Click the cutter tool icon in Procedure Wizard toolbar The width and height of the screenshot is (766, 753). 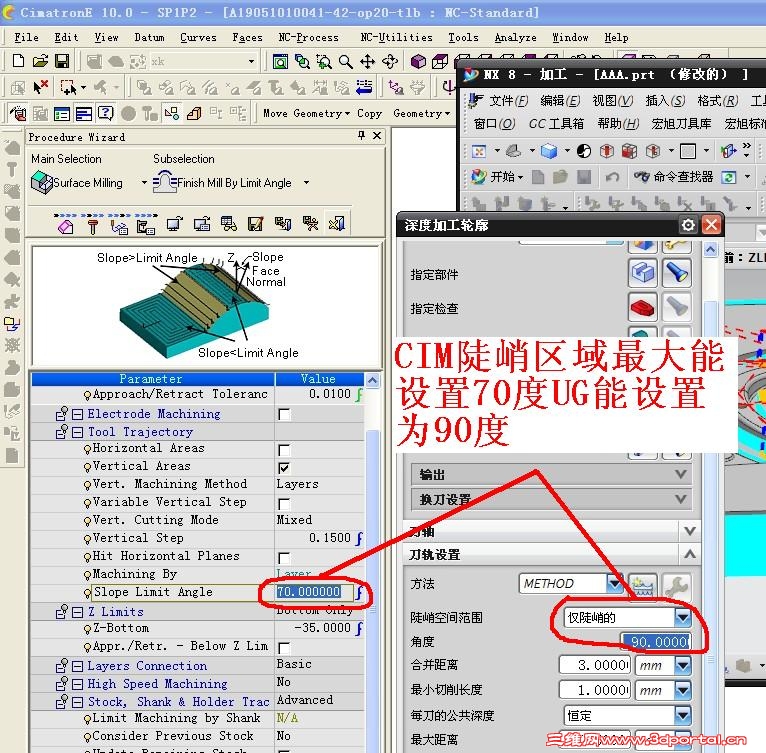[93, 226]
